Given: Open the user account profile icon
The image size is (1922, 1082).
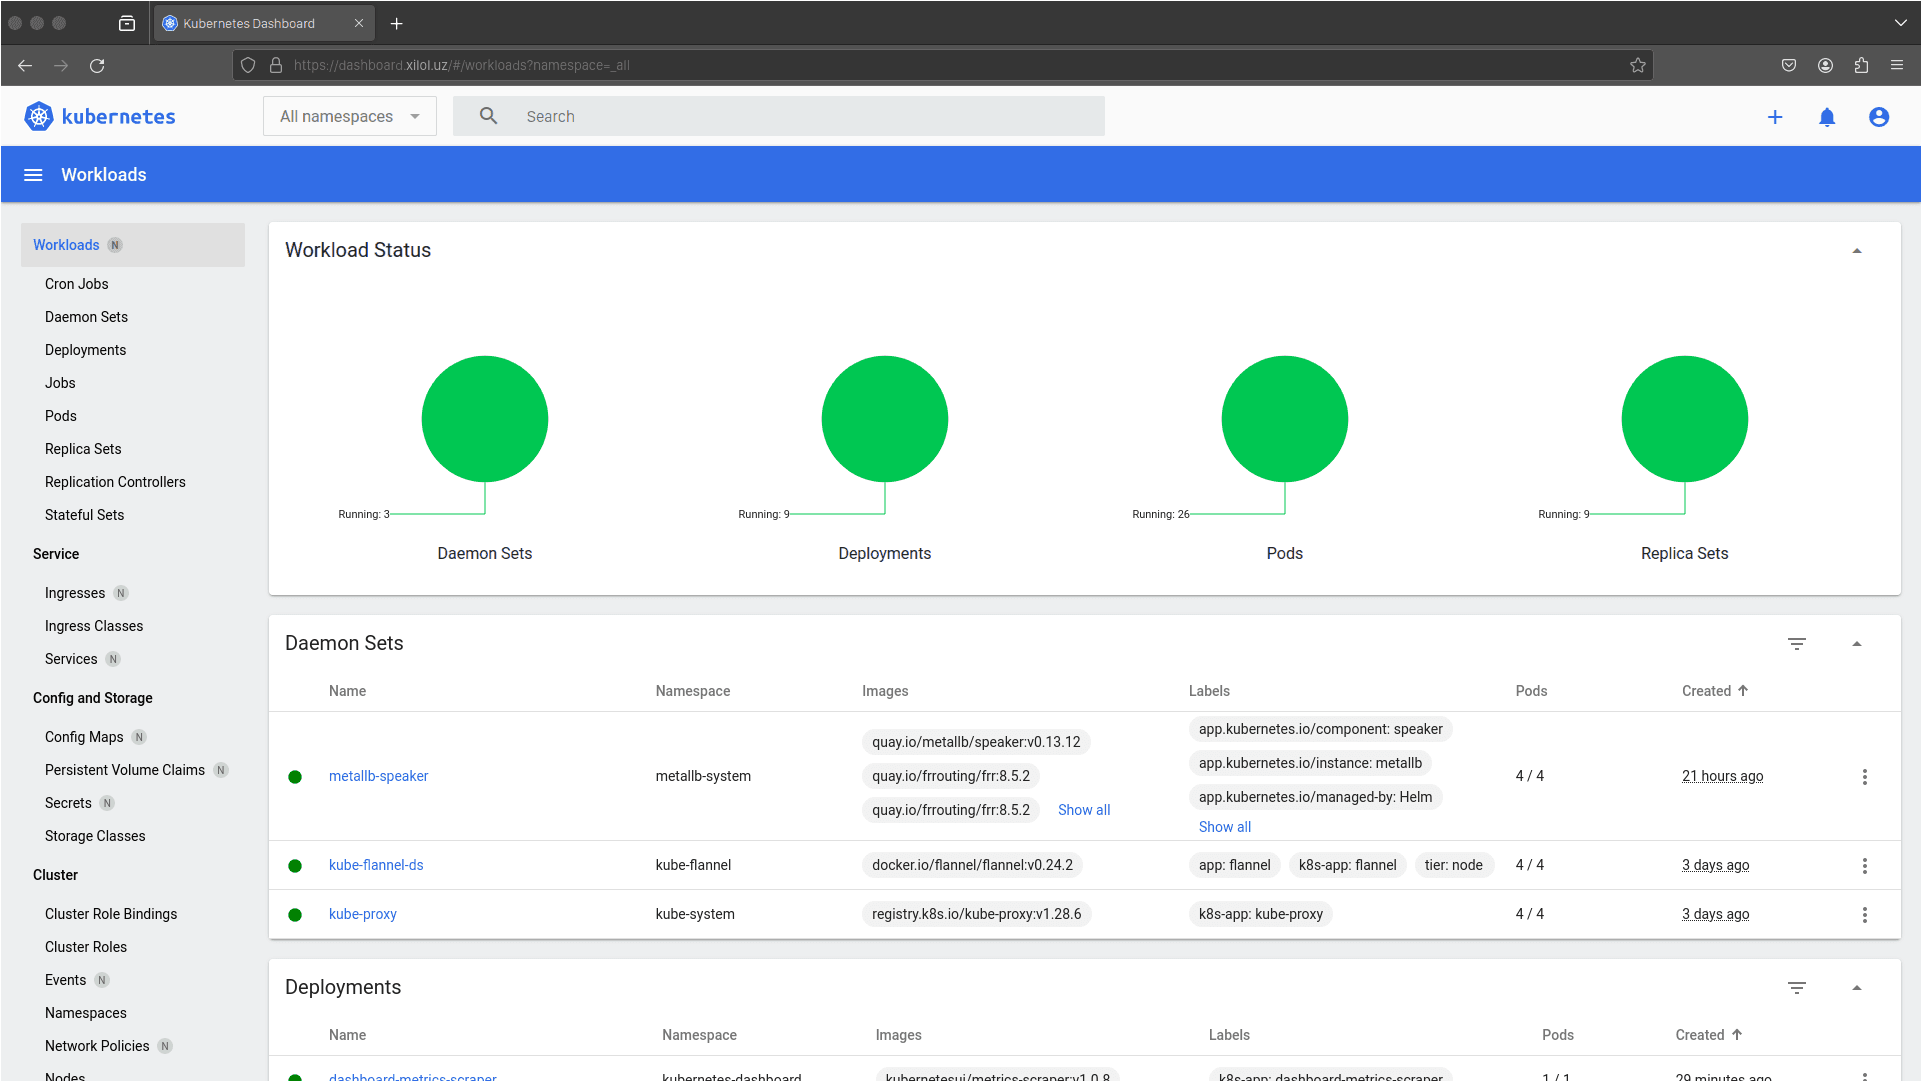Looking at the screenshot, I should point(1879,117).
